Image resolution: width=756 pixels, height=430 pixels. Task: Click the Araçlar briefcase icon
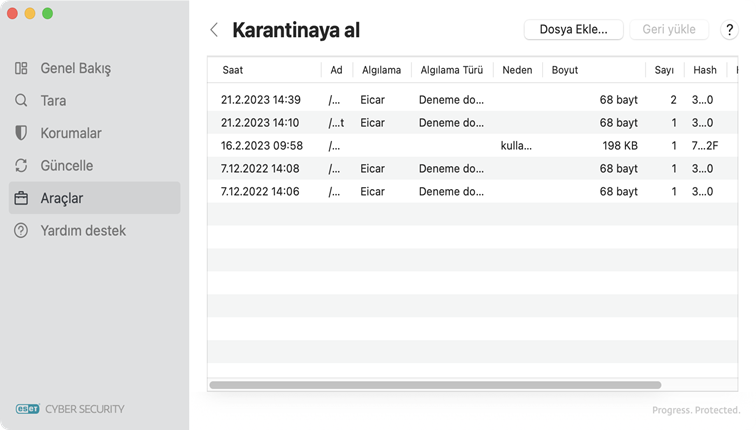(x=21, y=198)
